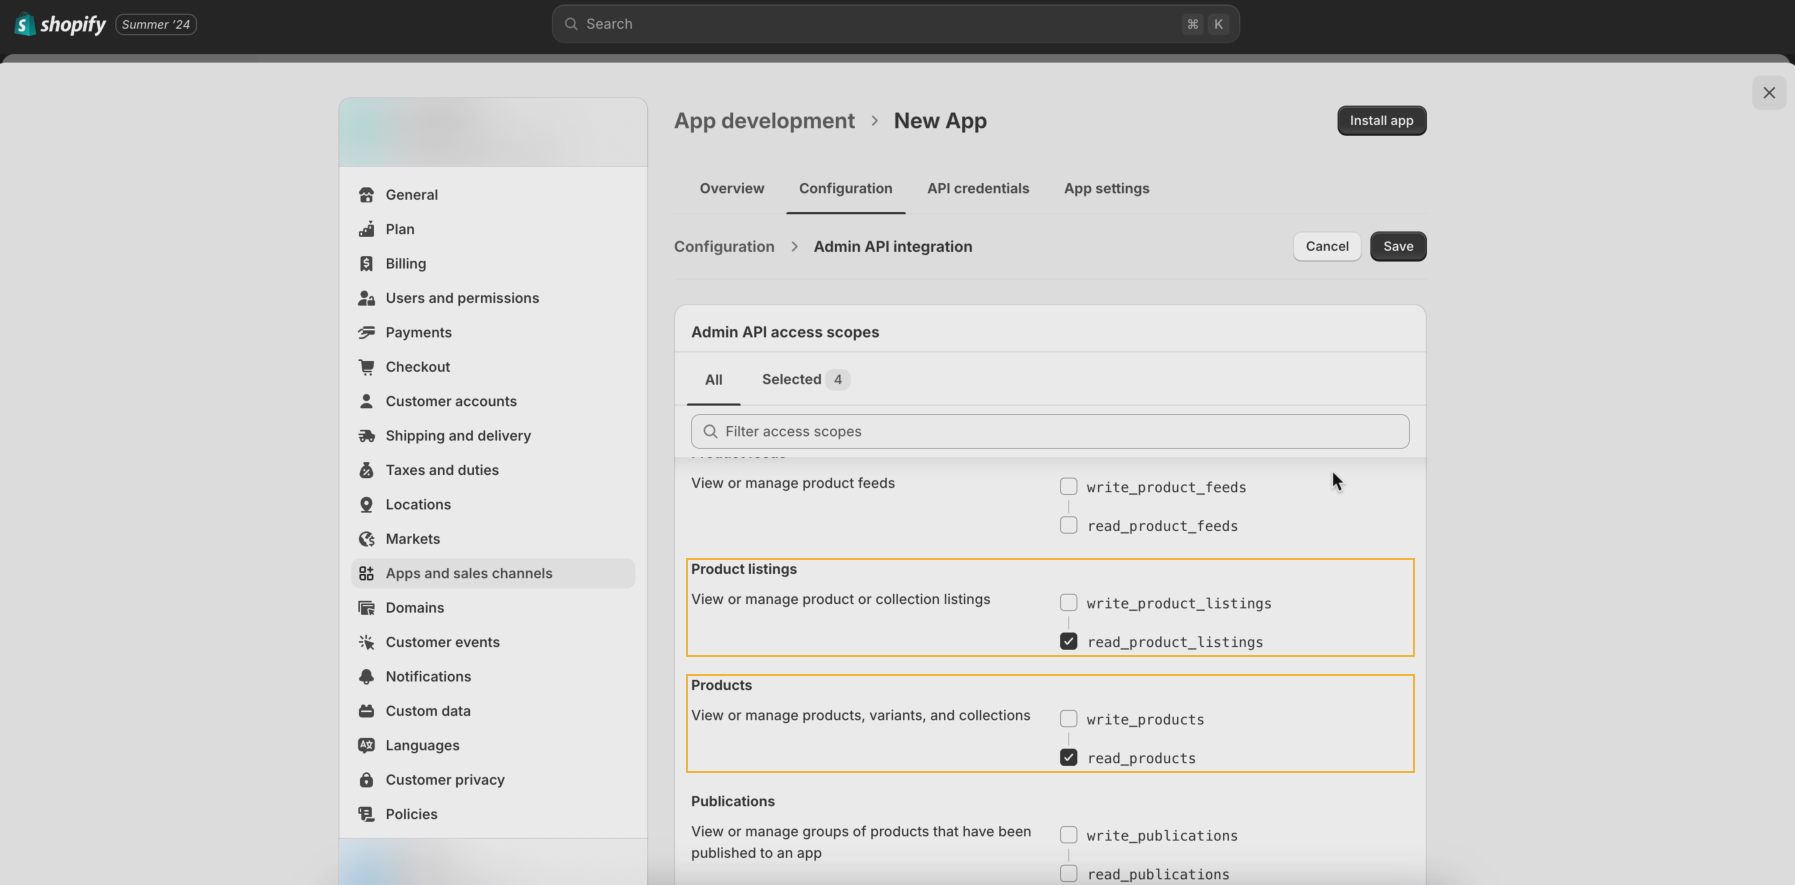1795x885 pixels.
Task: Switch to the Overview tab
Action: pyautogui.click(x=732, y=189)
